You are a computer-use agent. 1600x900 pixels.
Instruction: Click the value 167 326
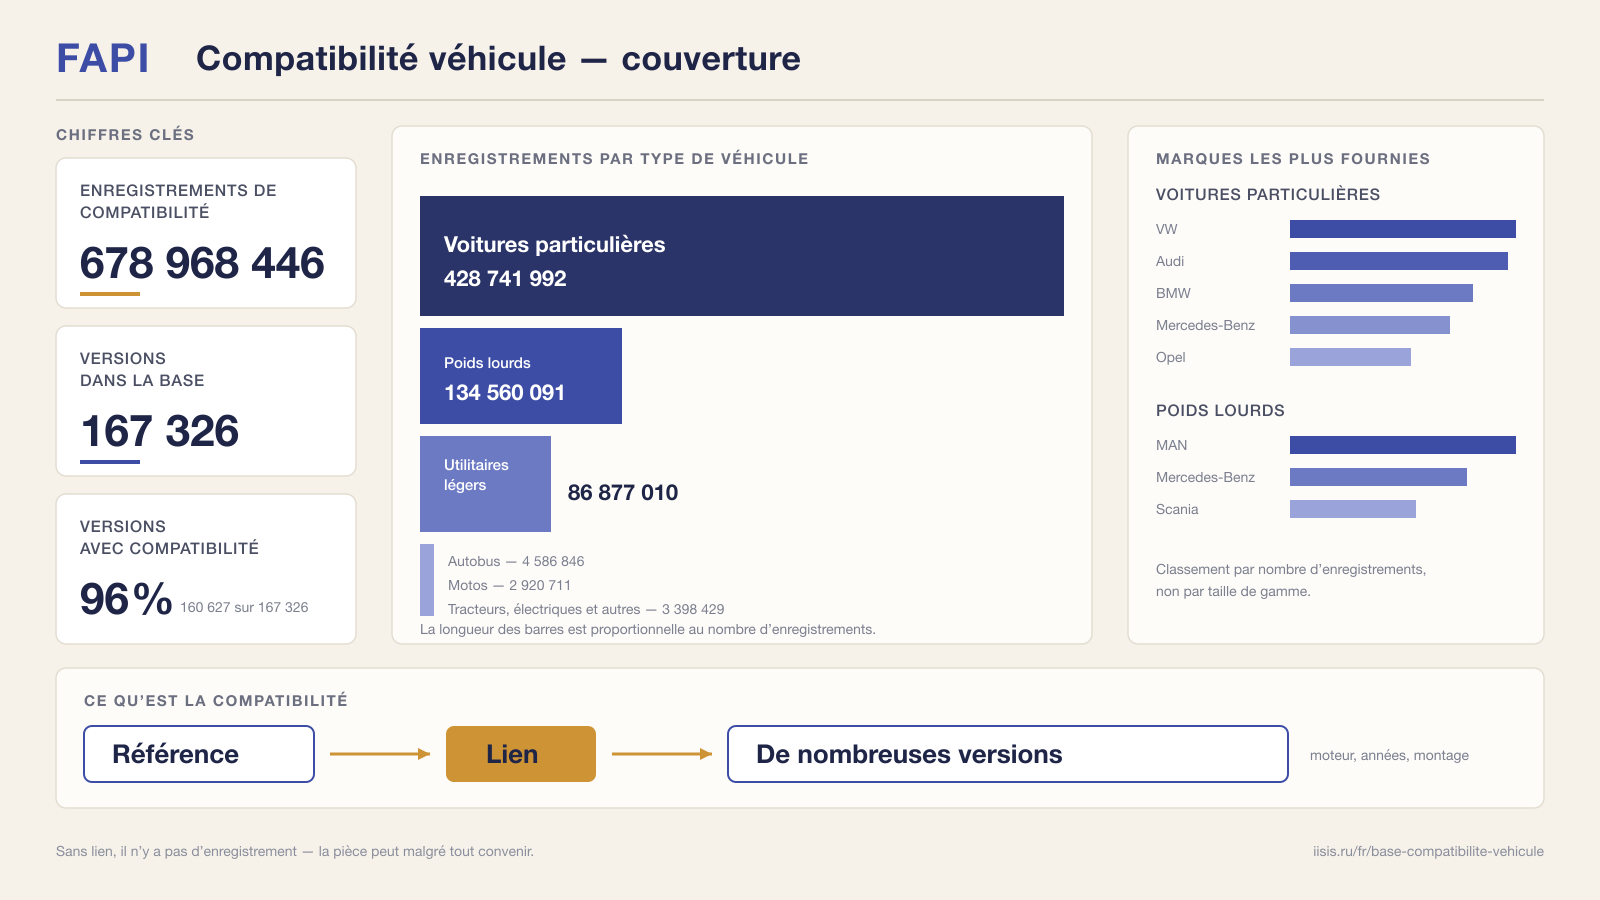coord(159,431)
